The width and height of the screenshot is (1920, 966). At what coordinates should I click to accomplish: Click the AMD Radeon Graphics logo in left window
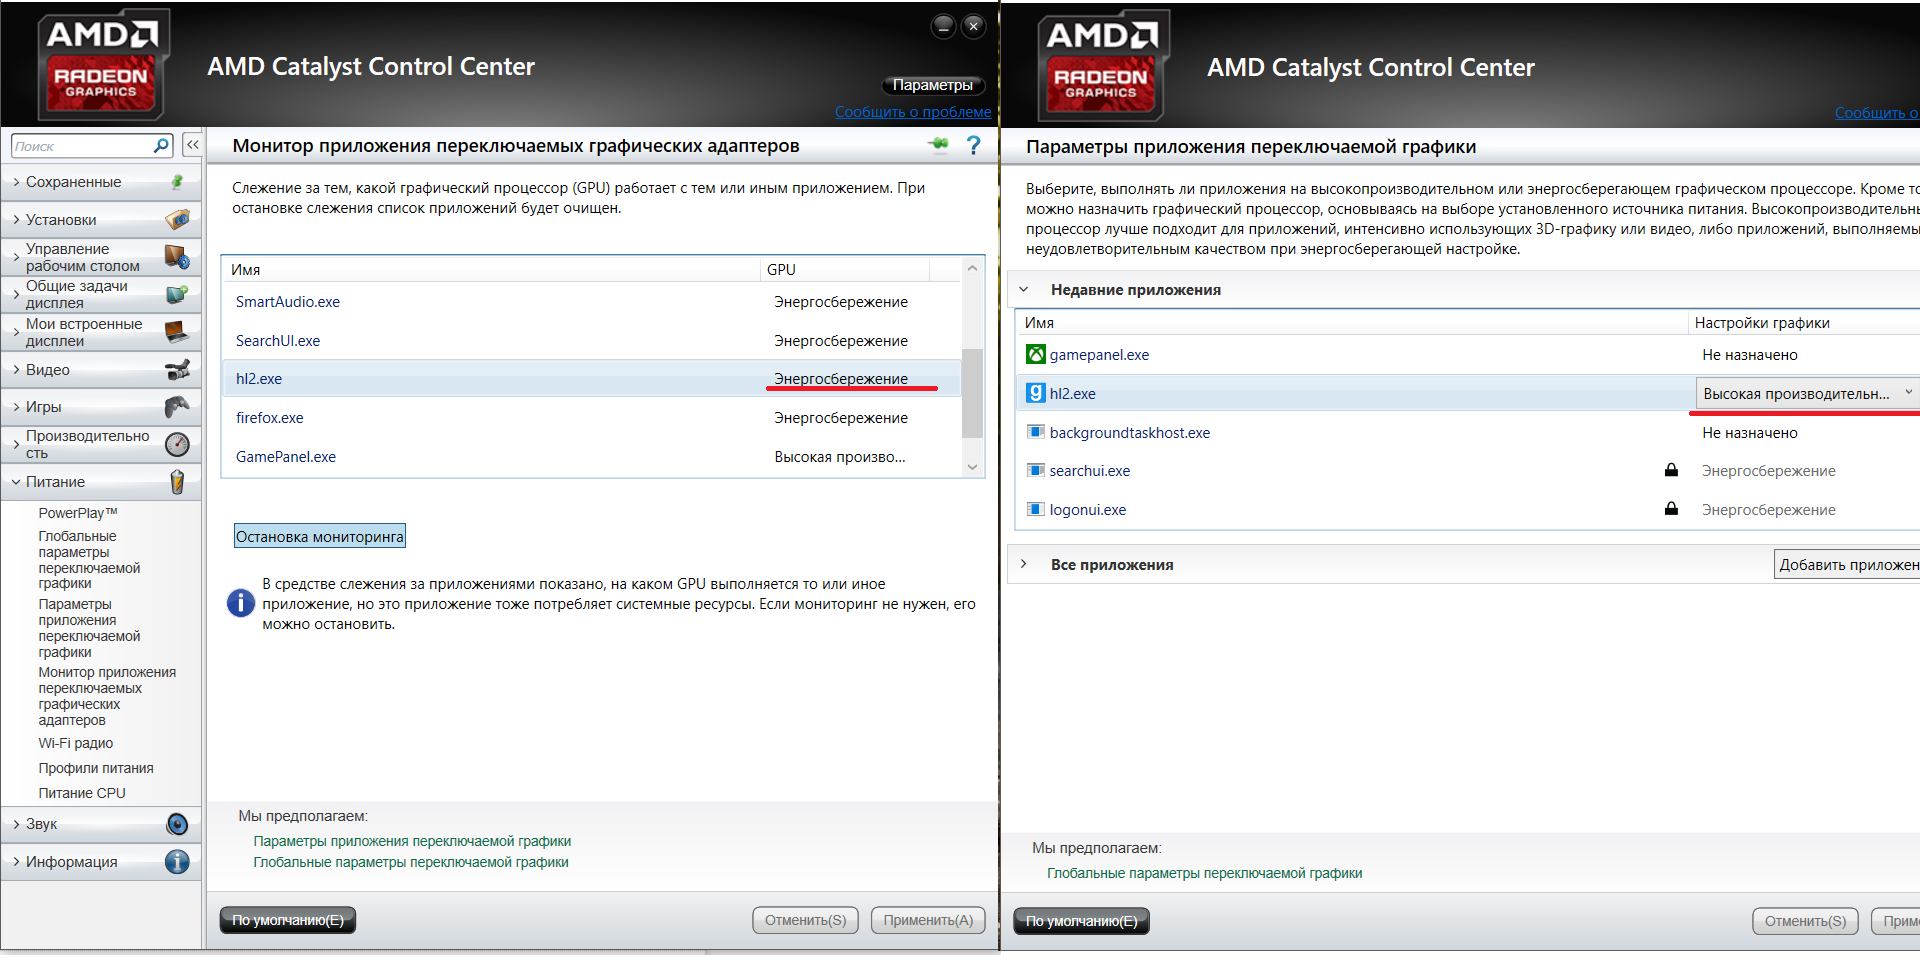tap(102, 65)
